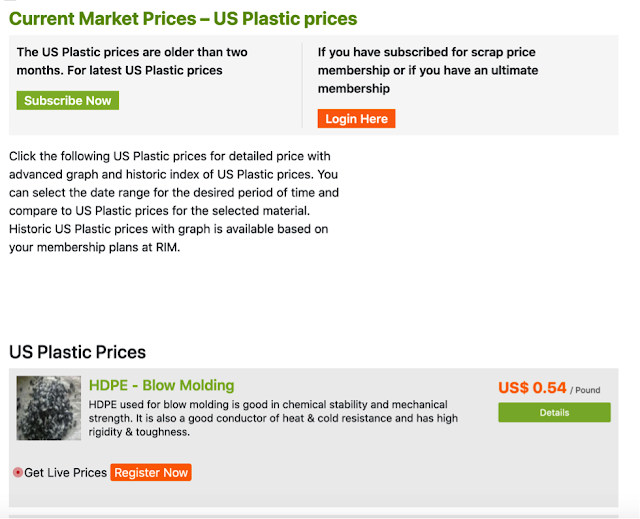Click the 'older than two months' notice text
This screenshot has height=519, width=640.
[132, 61]
